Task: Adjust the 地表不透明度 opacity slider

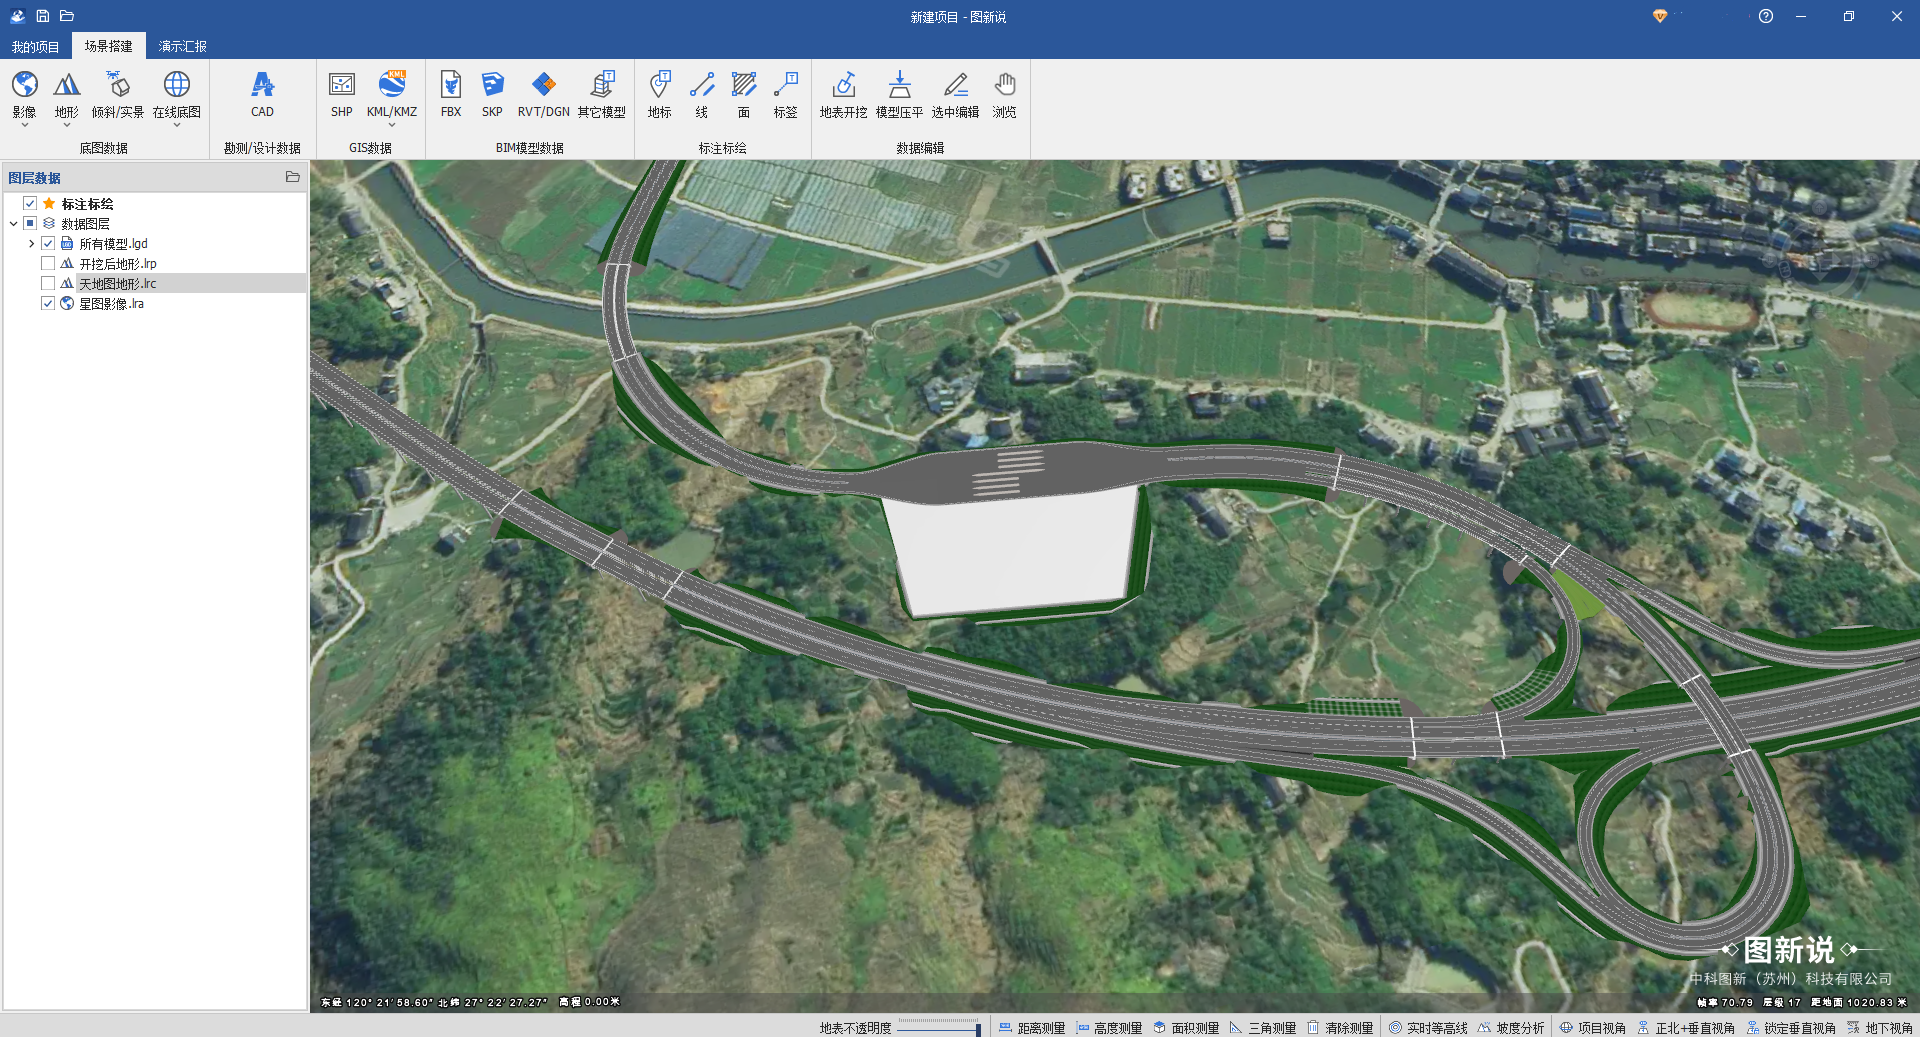Action: pos(977,1028)
